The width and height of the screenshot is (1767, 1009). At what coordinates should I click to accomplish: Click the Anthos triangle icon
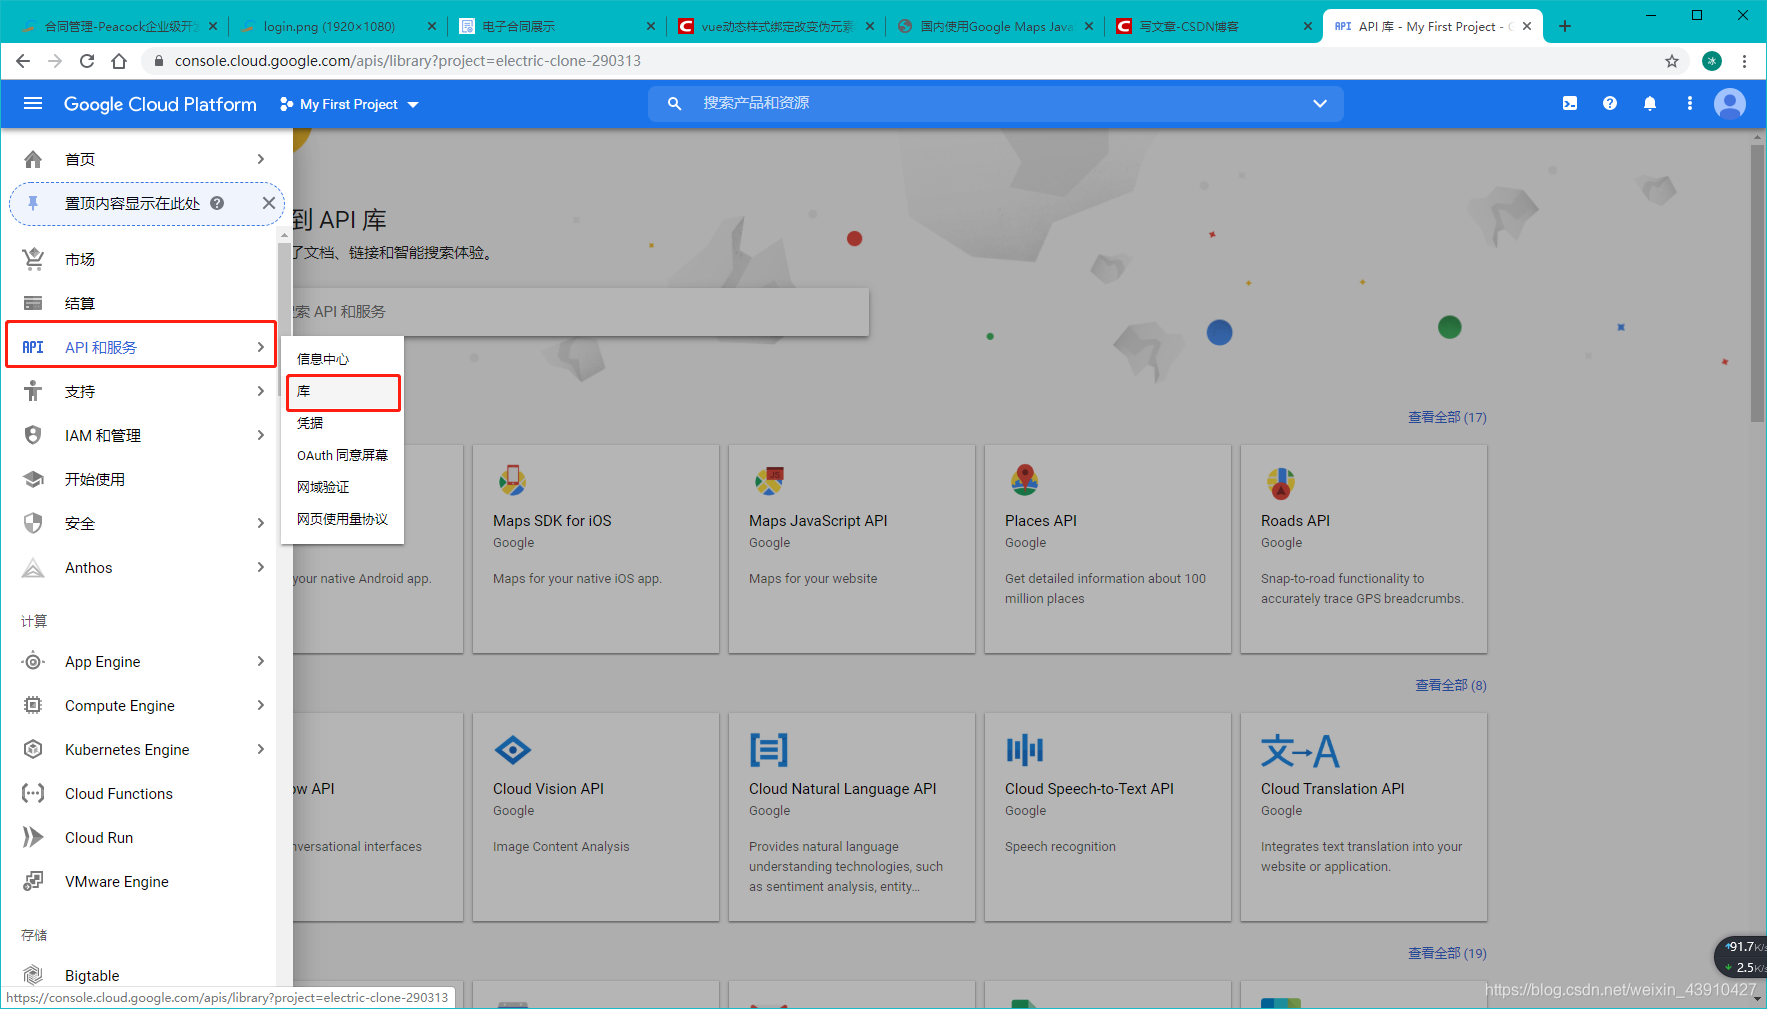33,567
